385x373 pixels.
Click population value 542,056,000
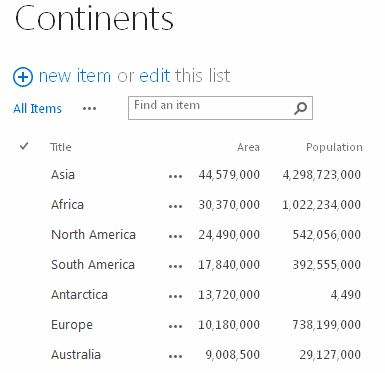pos(327,235)
